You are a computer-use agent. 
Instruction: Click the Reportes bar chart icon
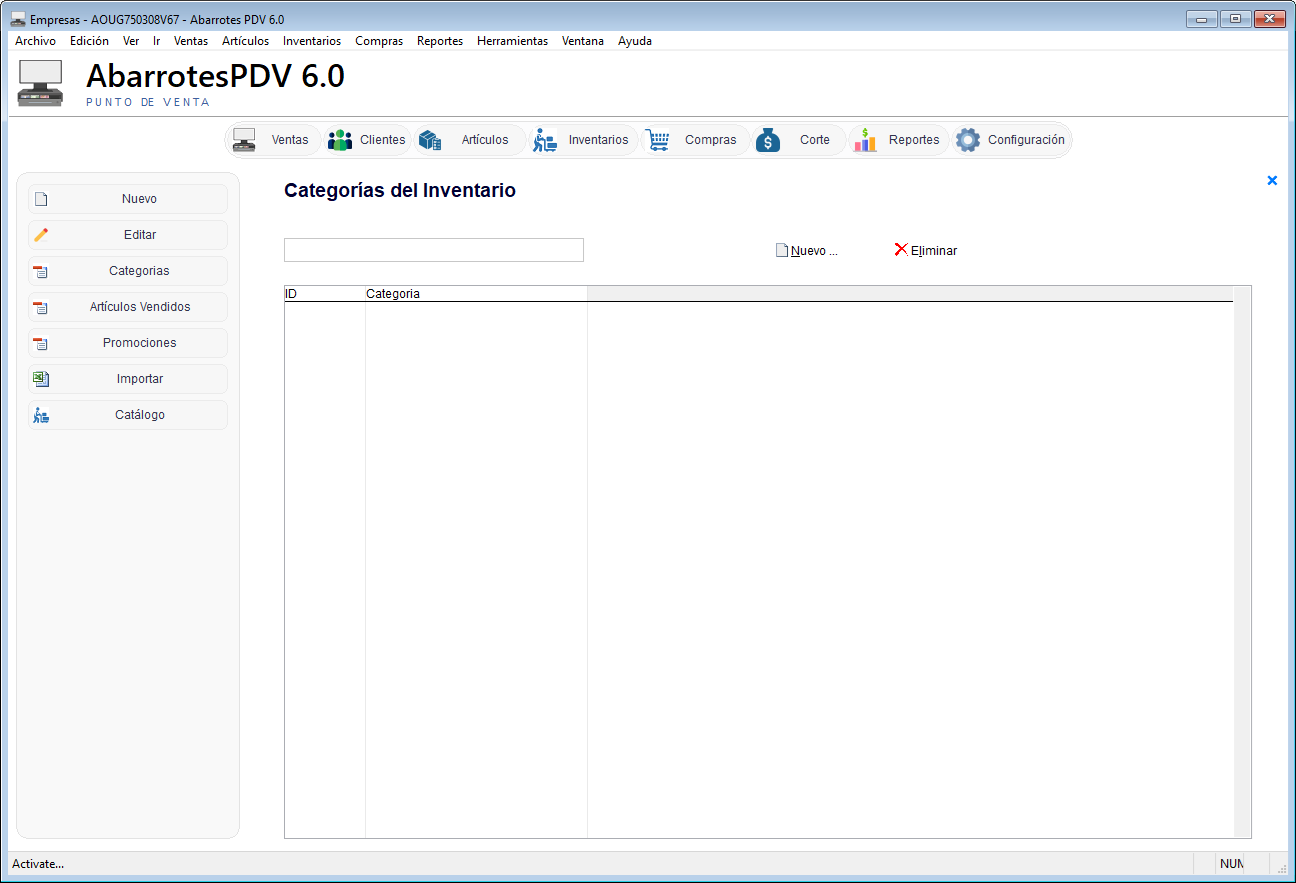pos(865,140)
